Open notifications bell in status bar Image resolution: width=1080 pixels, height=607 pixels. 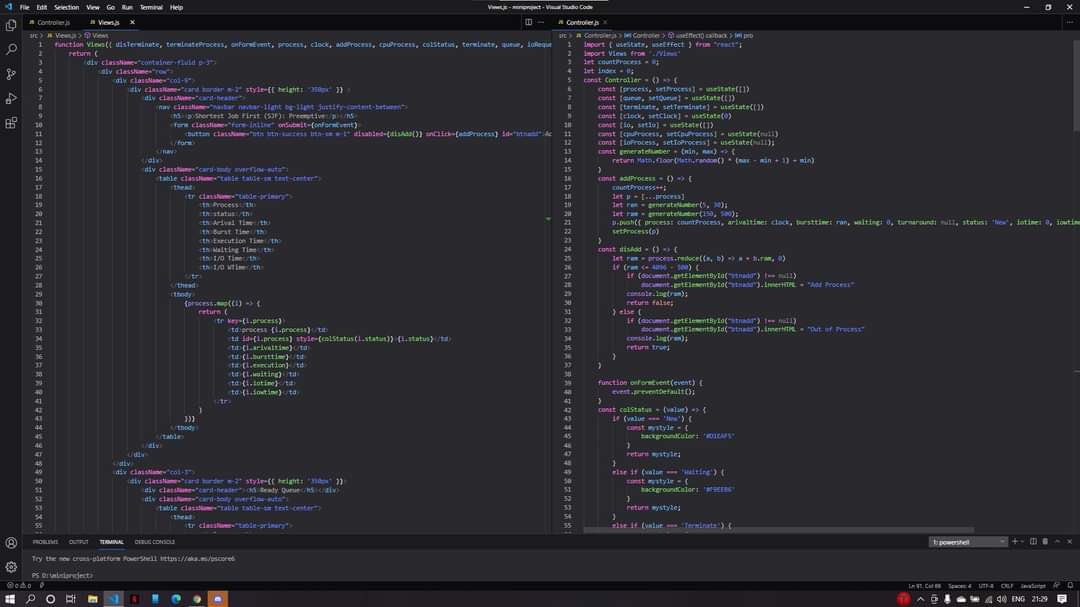tap(1070, 586)
